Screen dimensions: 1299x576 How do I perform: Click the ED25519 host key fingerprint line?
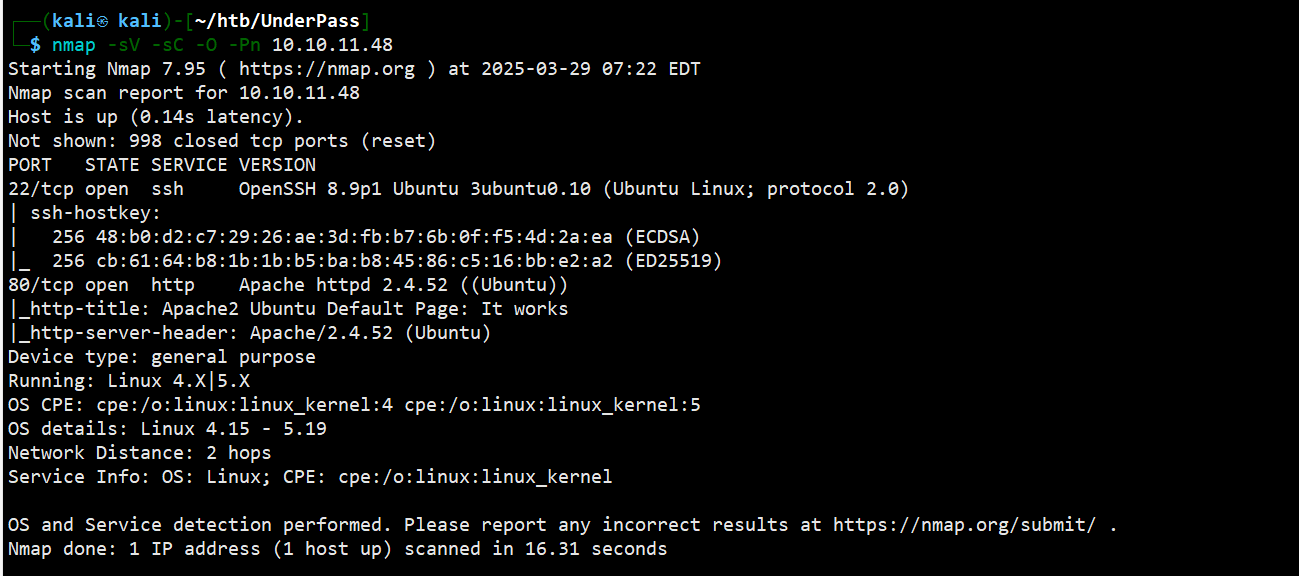[x=386, y=261]
